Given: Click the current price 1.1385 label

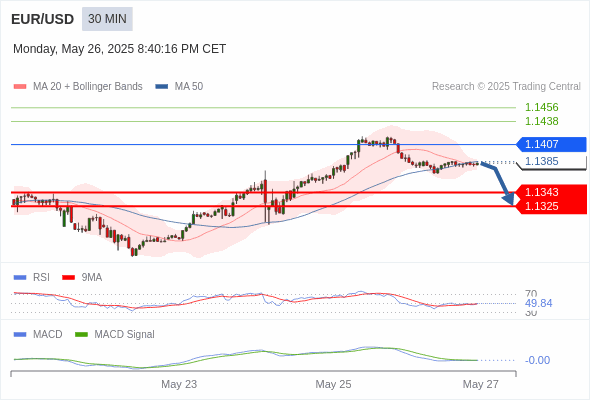Looking at the screenshot, I should click(x=541, y=161).
